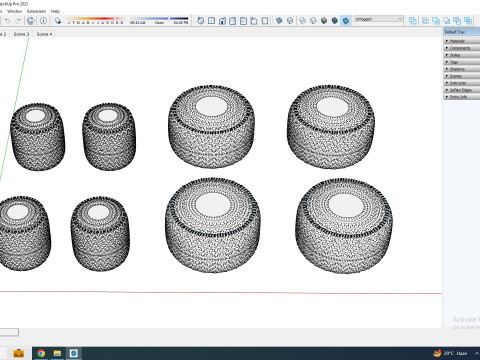Switch to Iso view
The width and height of the screenshot is (480, 360).
click(x=201, y=21)
